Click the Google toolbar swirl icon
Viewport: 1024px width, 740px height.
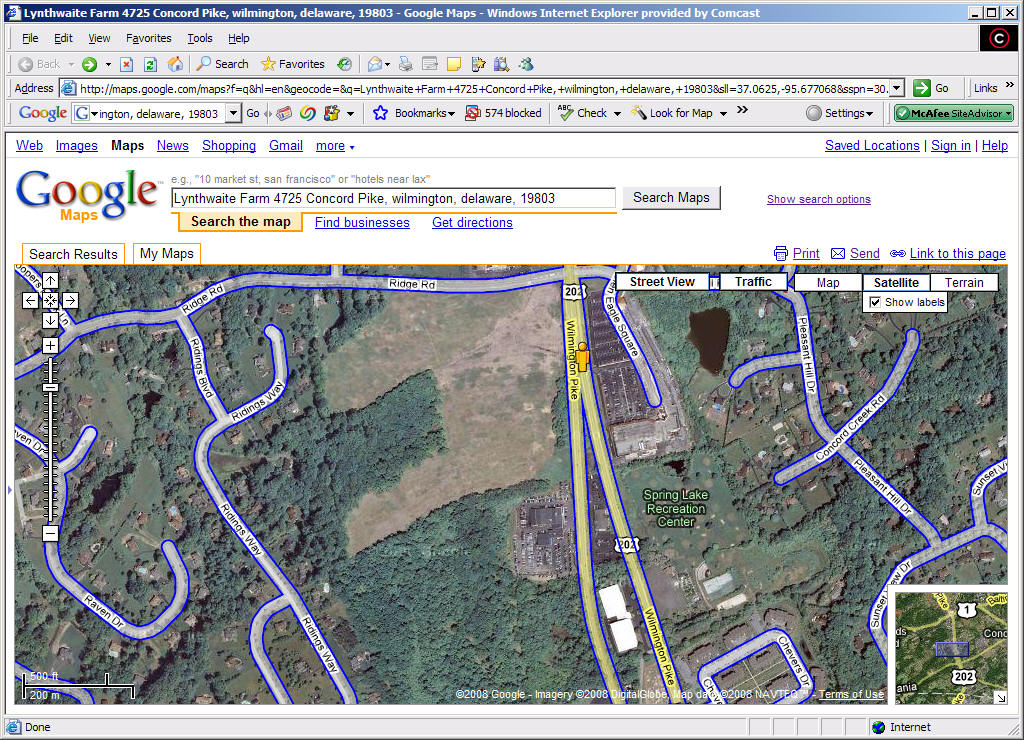click(308, 113)
